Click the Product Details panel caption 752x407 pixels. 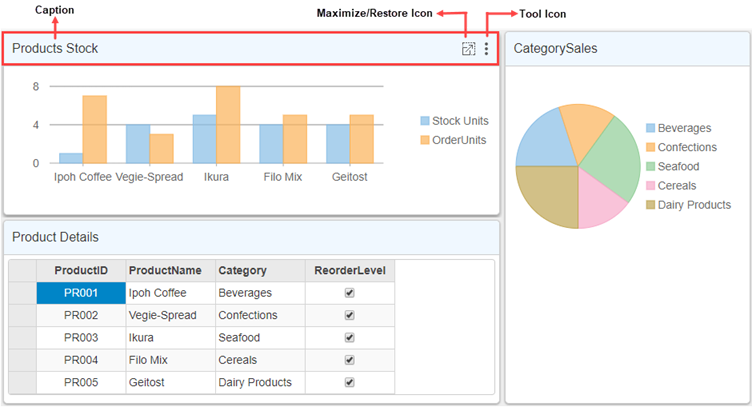pos(55,237)
